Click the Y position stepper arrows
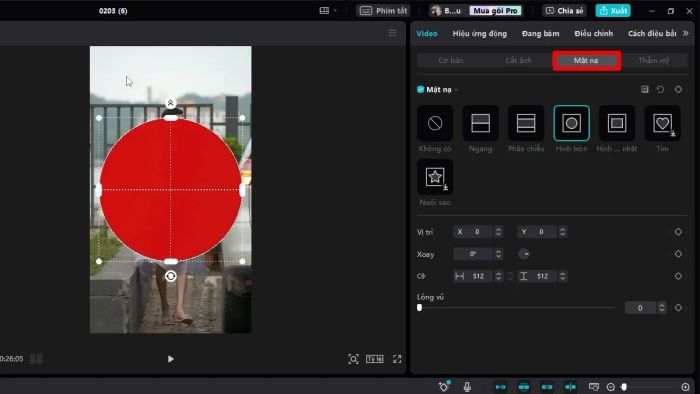This screenshot has width=700, height=394. 562,232
